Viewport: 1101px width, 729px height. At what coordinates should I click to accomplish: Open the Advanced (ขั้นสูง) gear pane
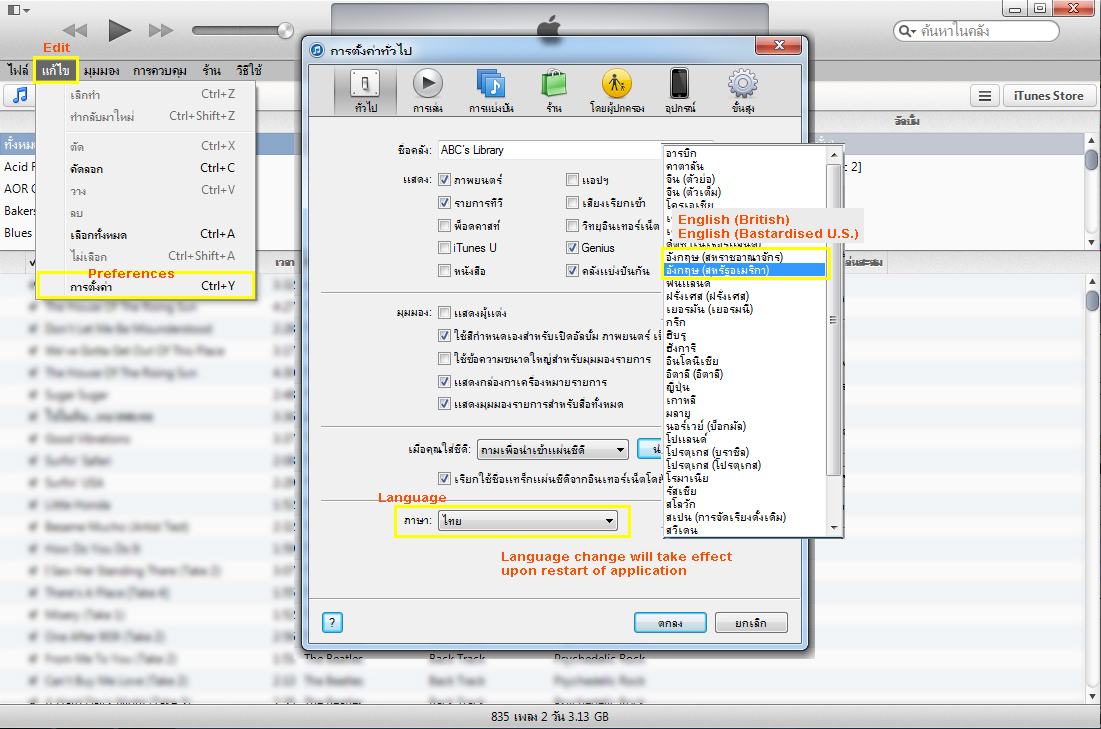pyautogui.click(x=743, y=91)
